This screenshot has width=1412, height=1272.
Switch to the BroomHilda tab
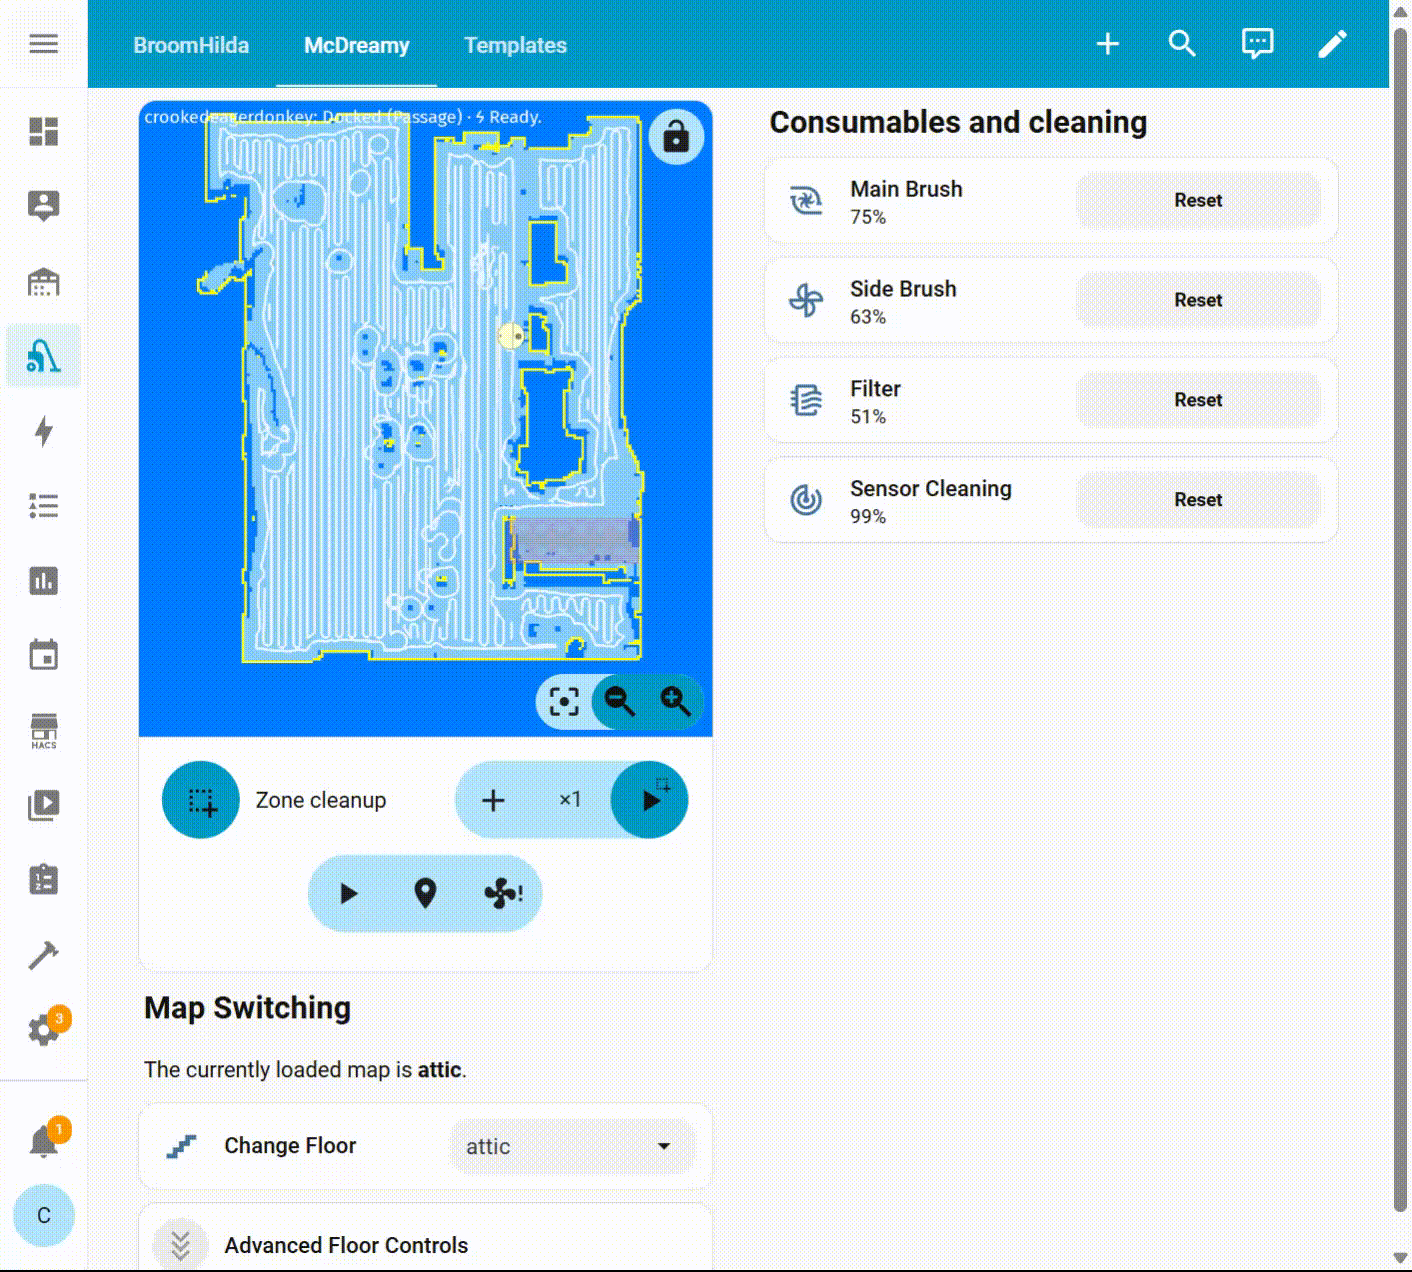pos(191,45)
